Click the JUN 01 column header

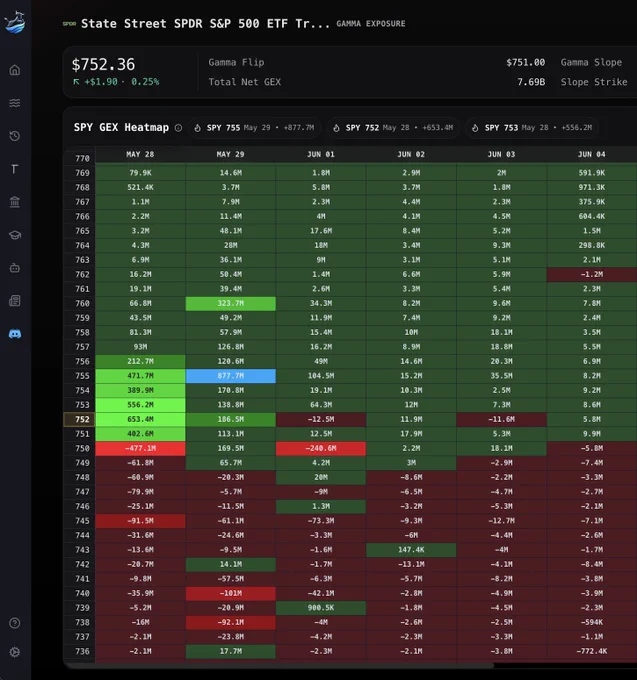coord(321,154)
